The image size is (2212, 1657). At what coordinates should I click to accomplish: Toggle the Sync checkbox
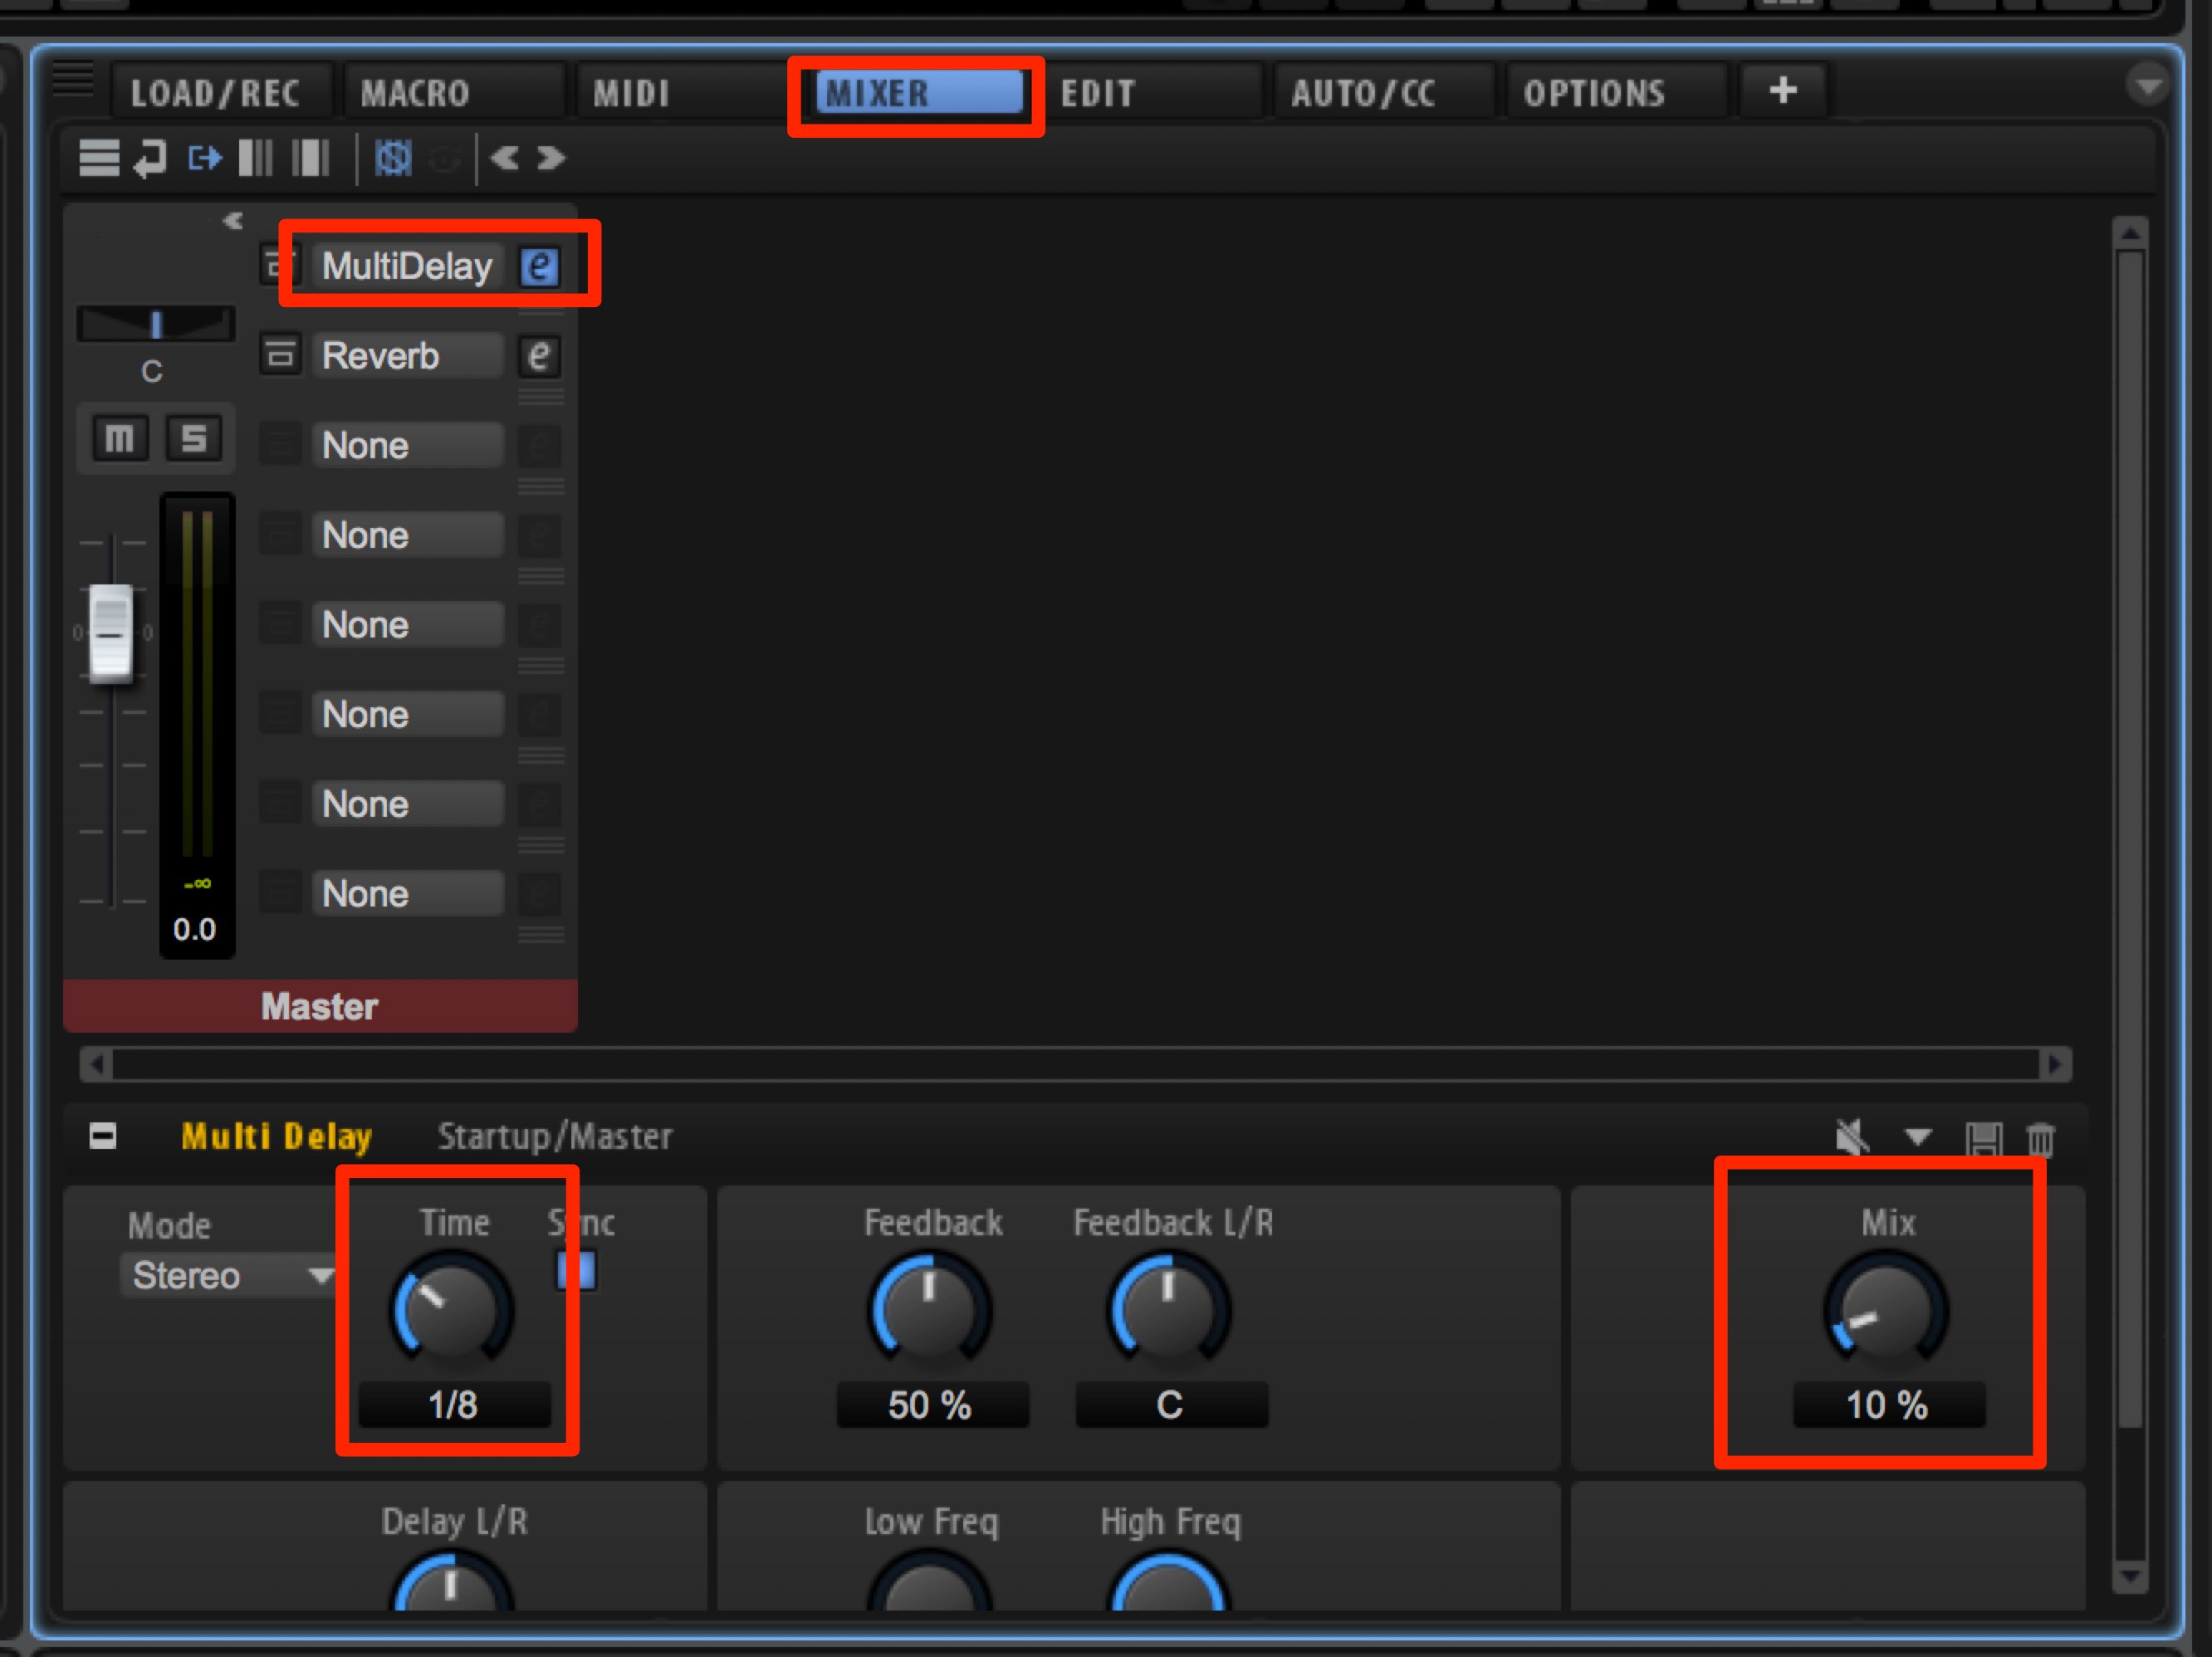pos(576,1271)
